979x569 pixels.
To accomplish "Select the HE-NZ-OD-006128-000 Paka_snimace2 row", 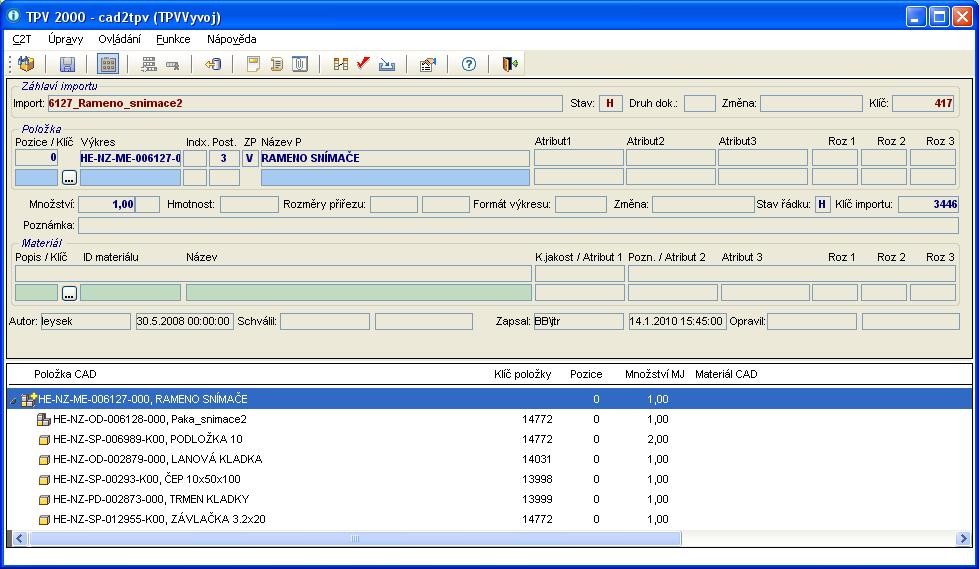I will [490, 419].
